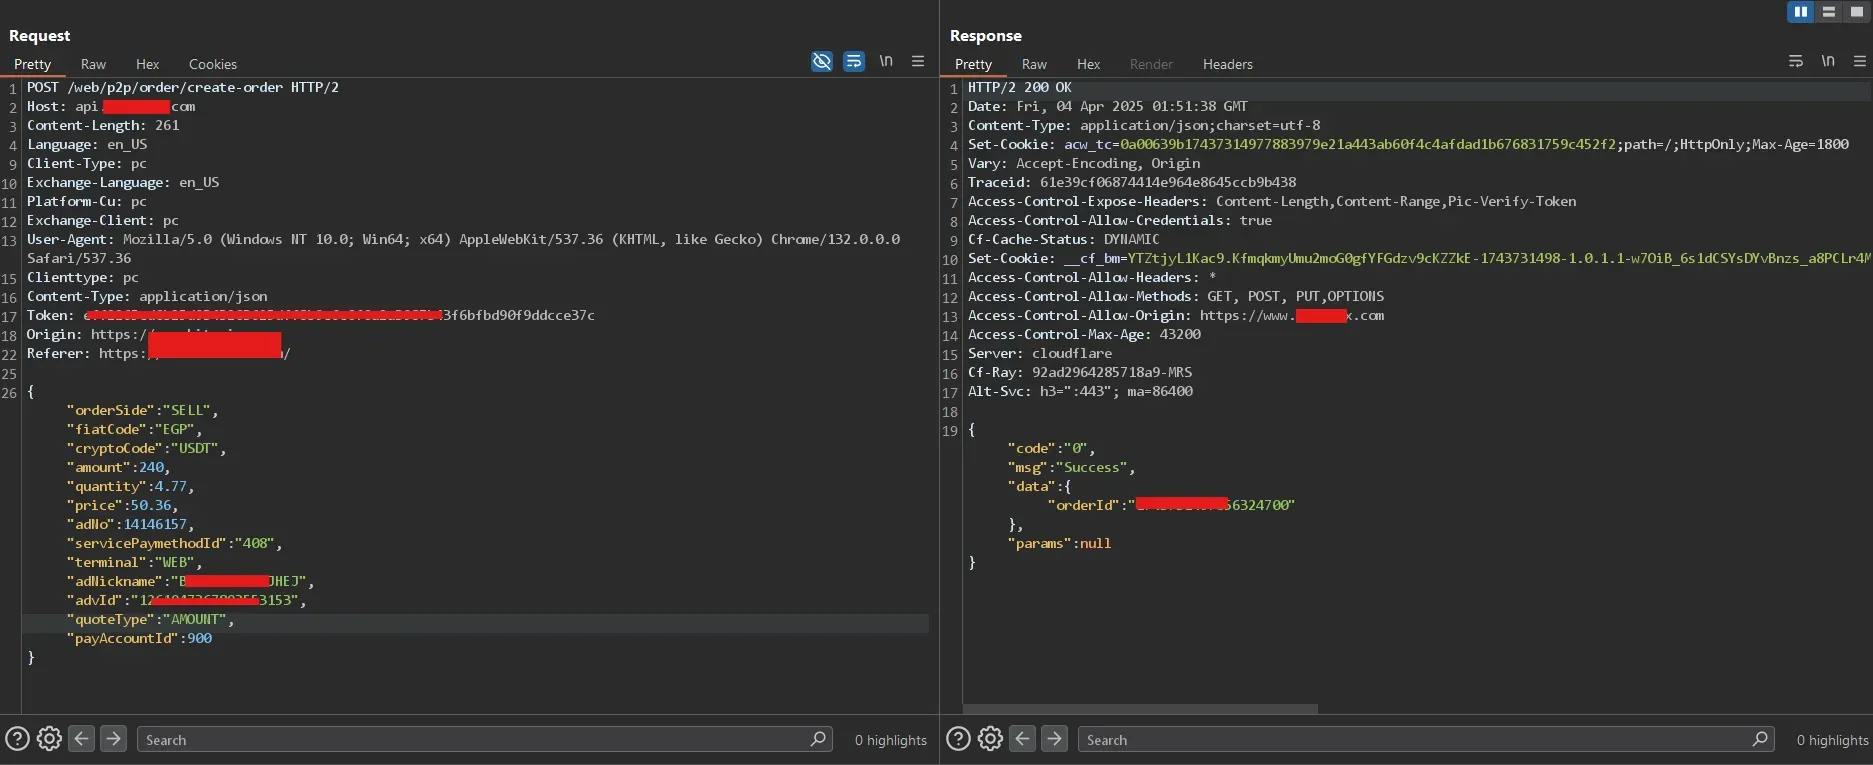Viewport: 1873px width, 765px height.
Task: Click the POST /web/p2p/order/create-order request line
Action: [x=183, y=87]
